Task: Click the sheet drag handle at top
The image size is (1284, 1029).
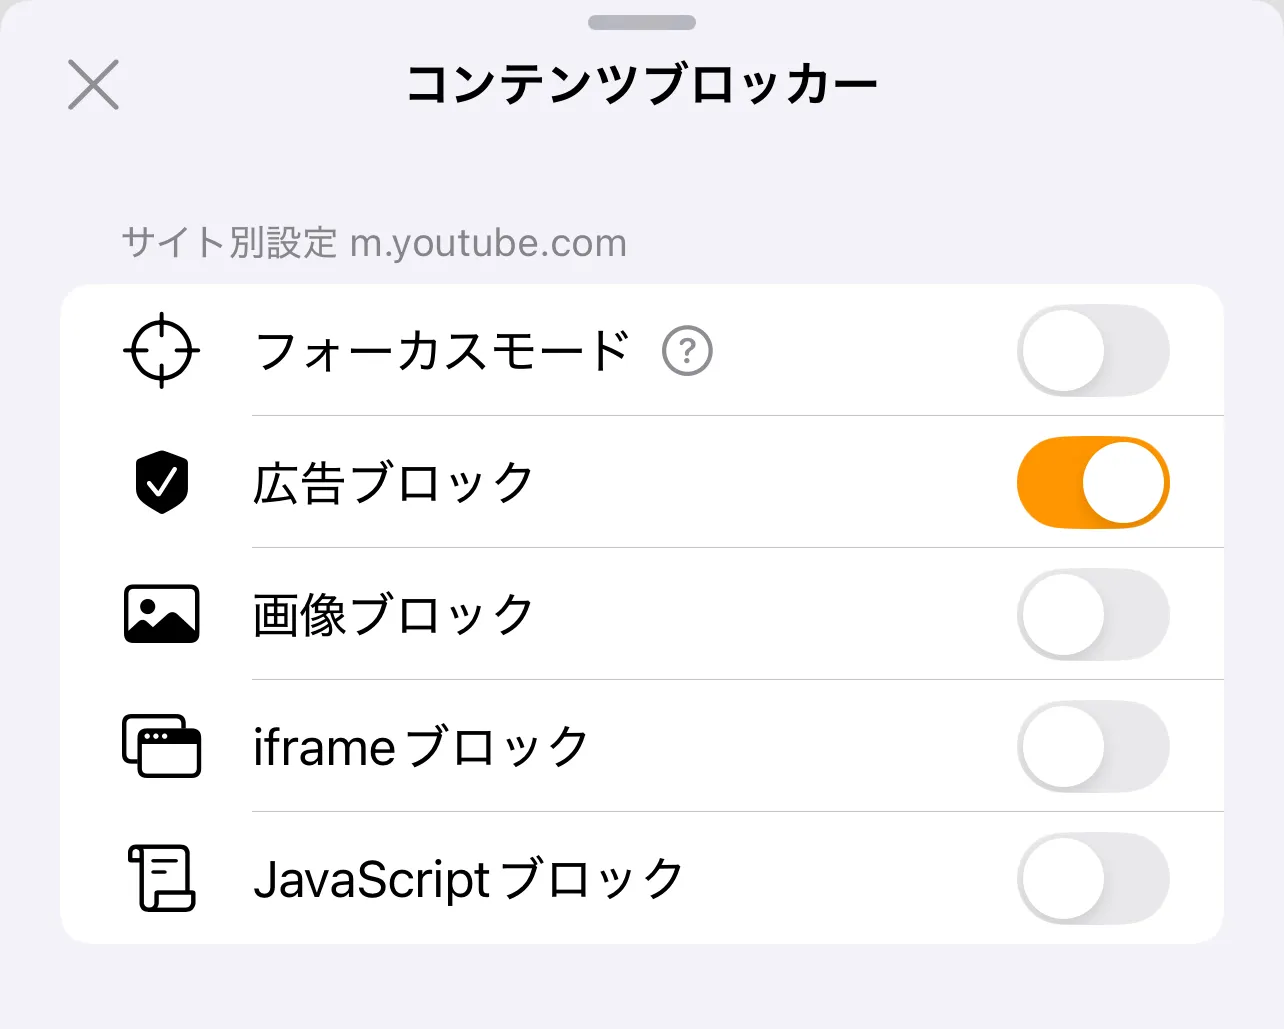Action: (x=642, y=22)
